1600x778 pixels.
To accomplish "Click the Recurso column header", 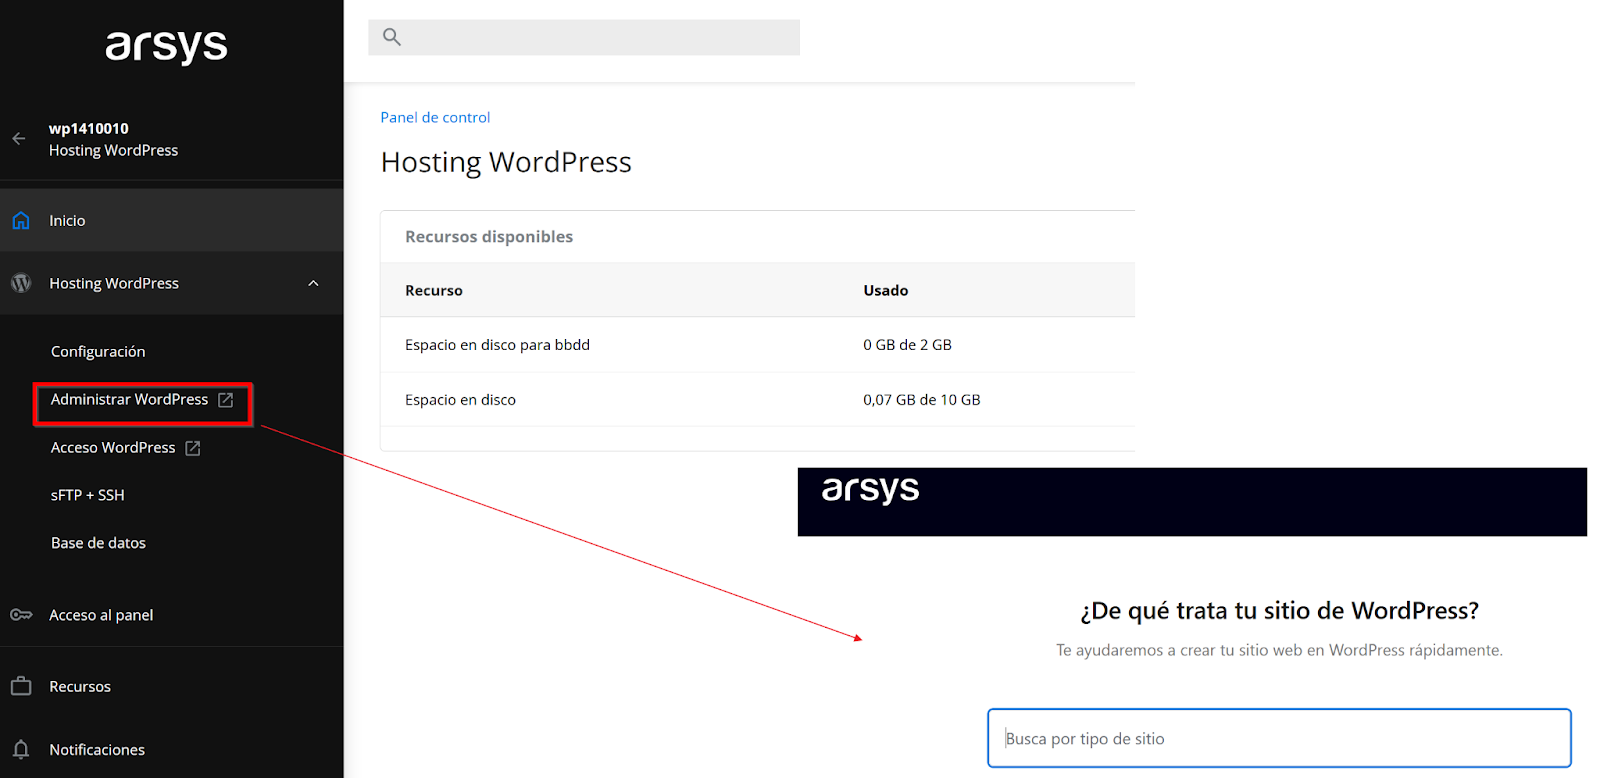I will pos(434,290).
